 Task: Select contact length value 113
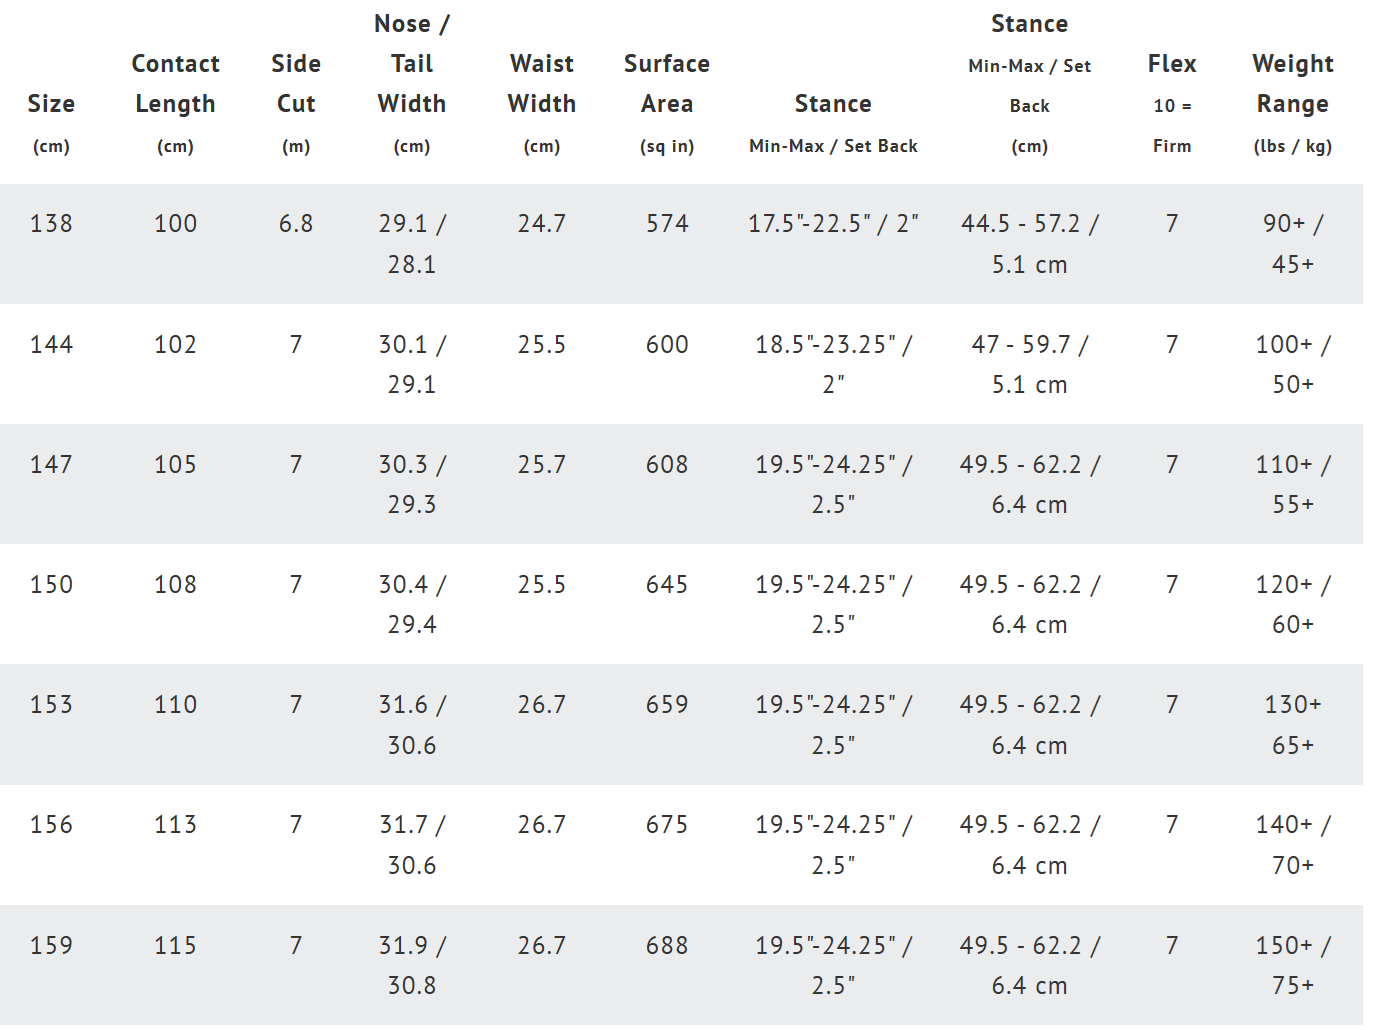pyautogui.click(x=175, y=825)
